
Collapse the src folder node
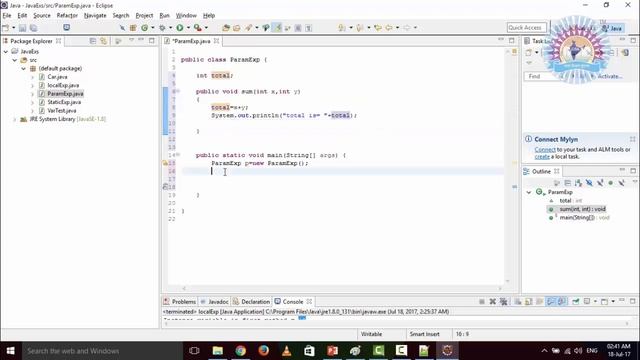click(x=15, y=60)
